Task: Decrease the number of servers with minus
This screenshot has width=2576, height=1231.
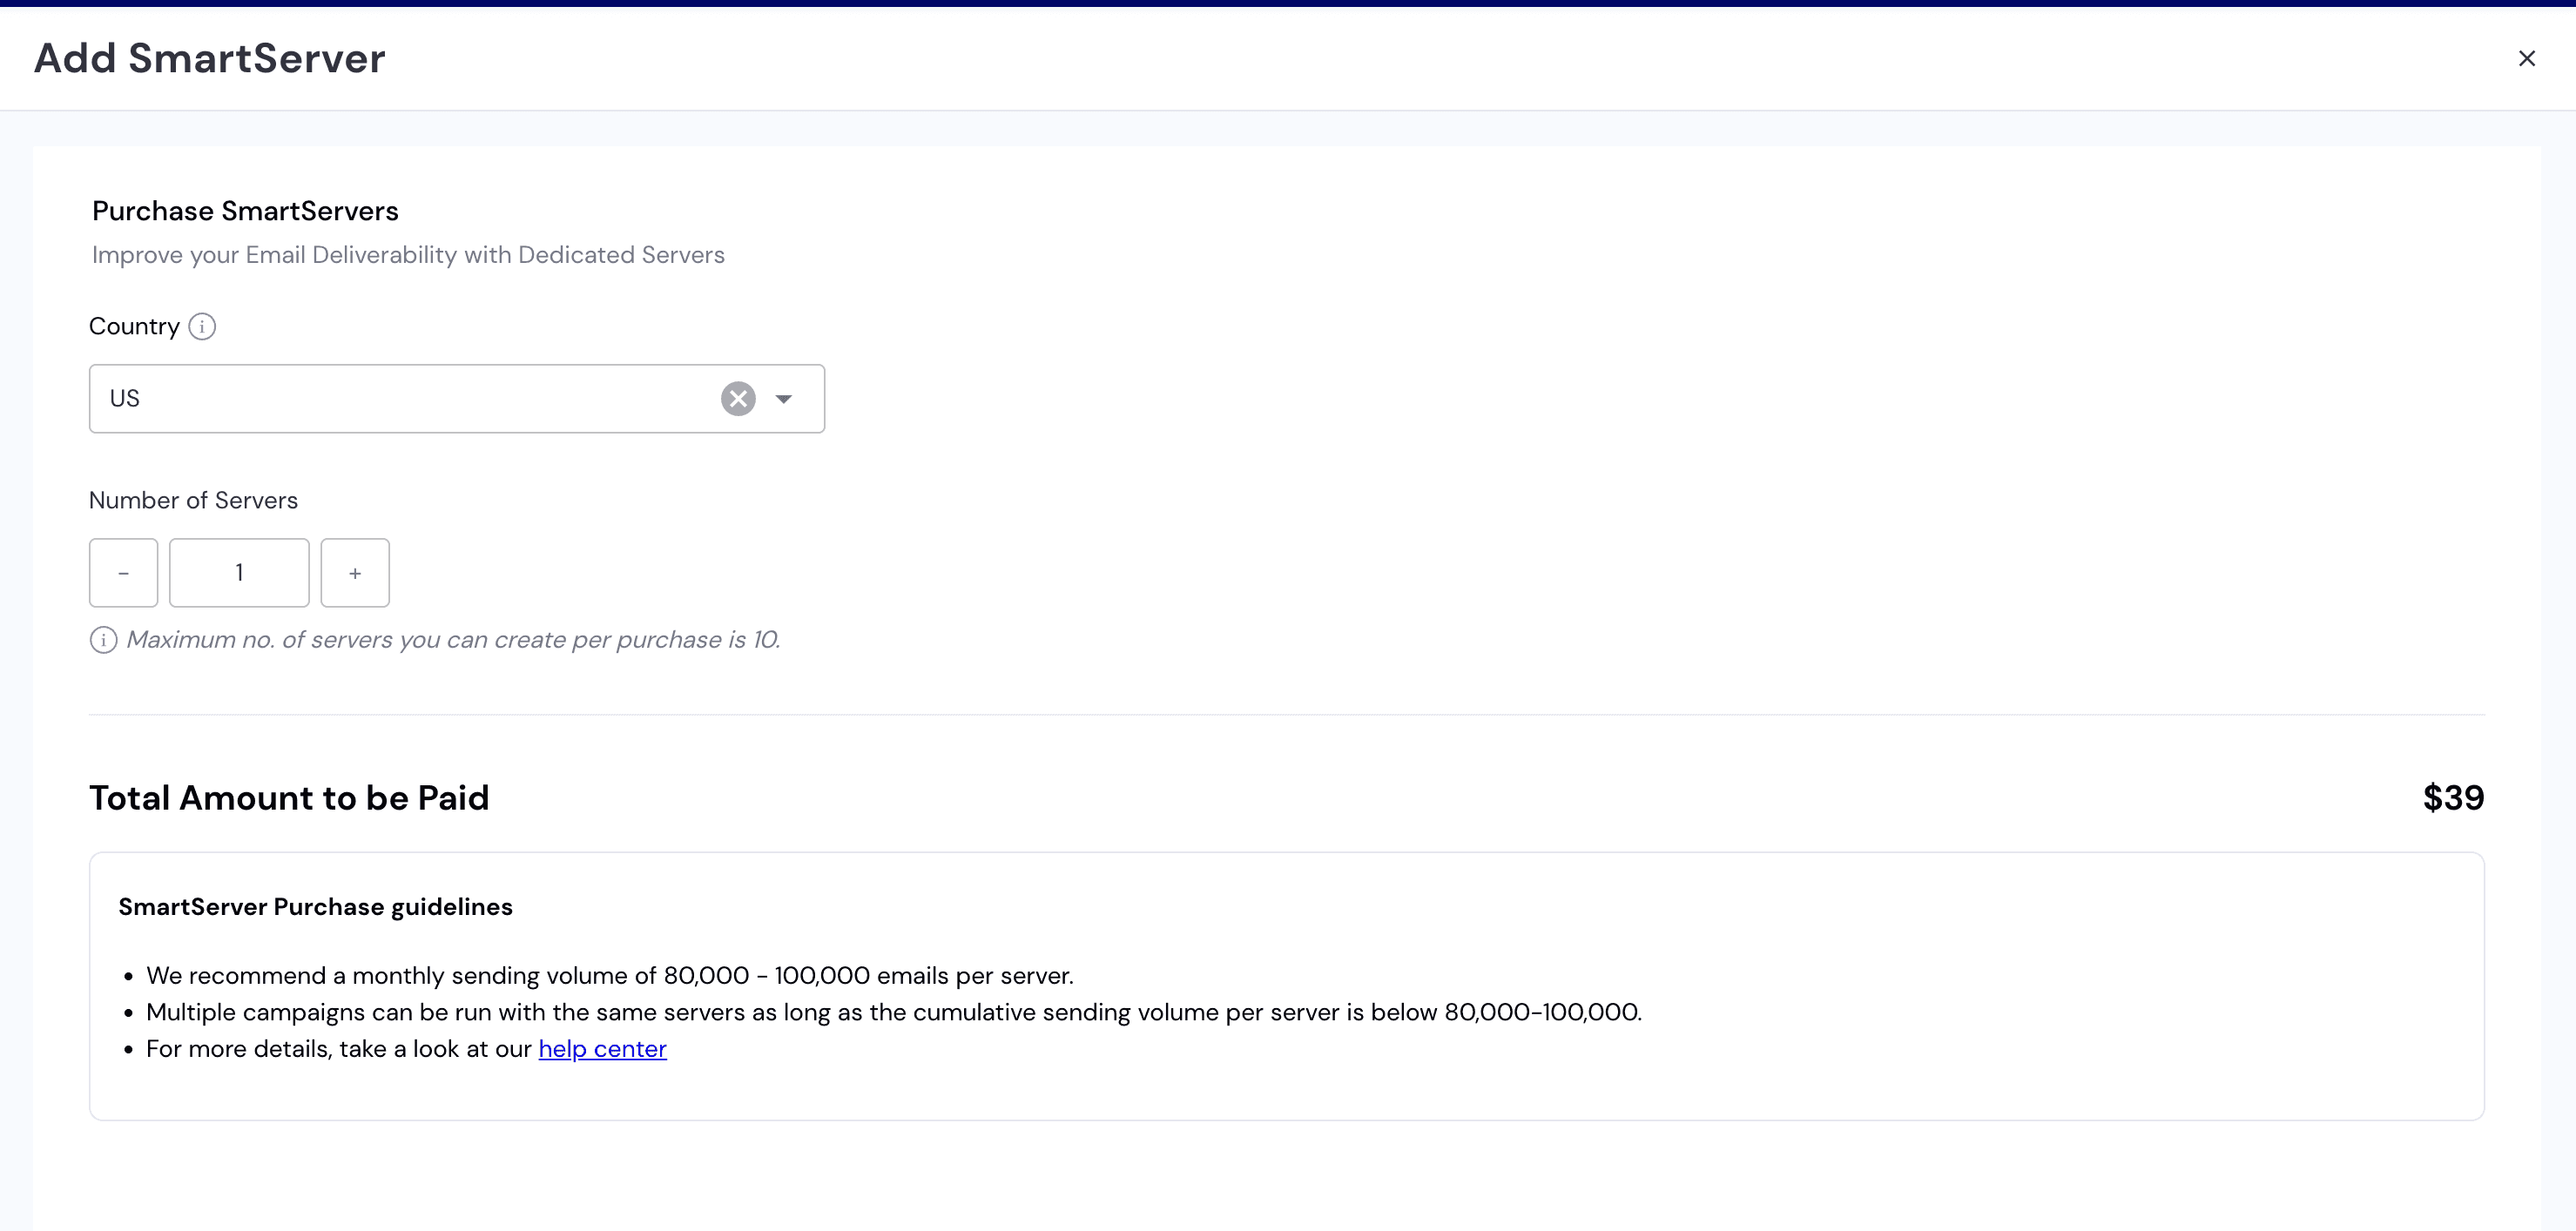Action: click(123, 572)
